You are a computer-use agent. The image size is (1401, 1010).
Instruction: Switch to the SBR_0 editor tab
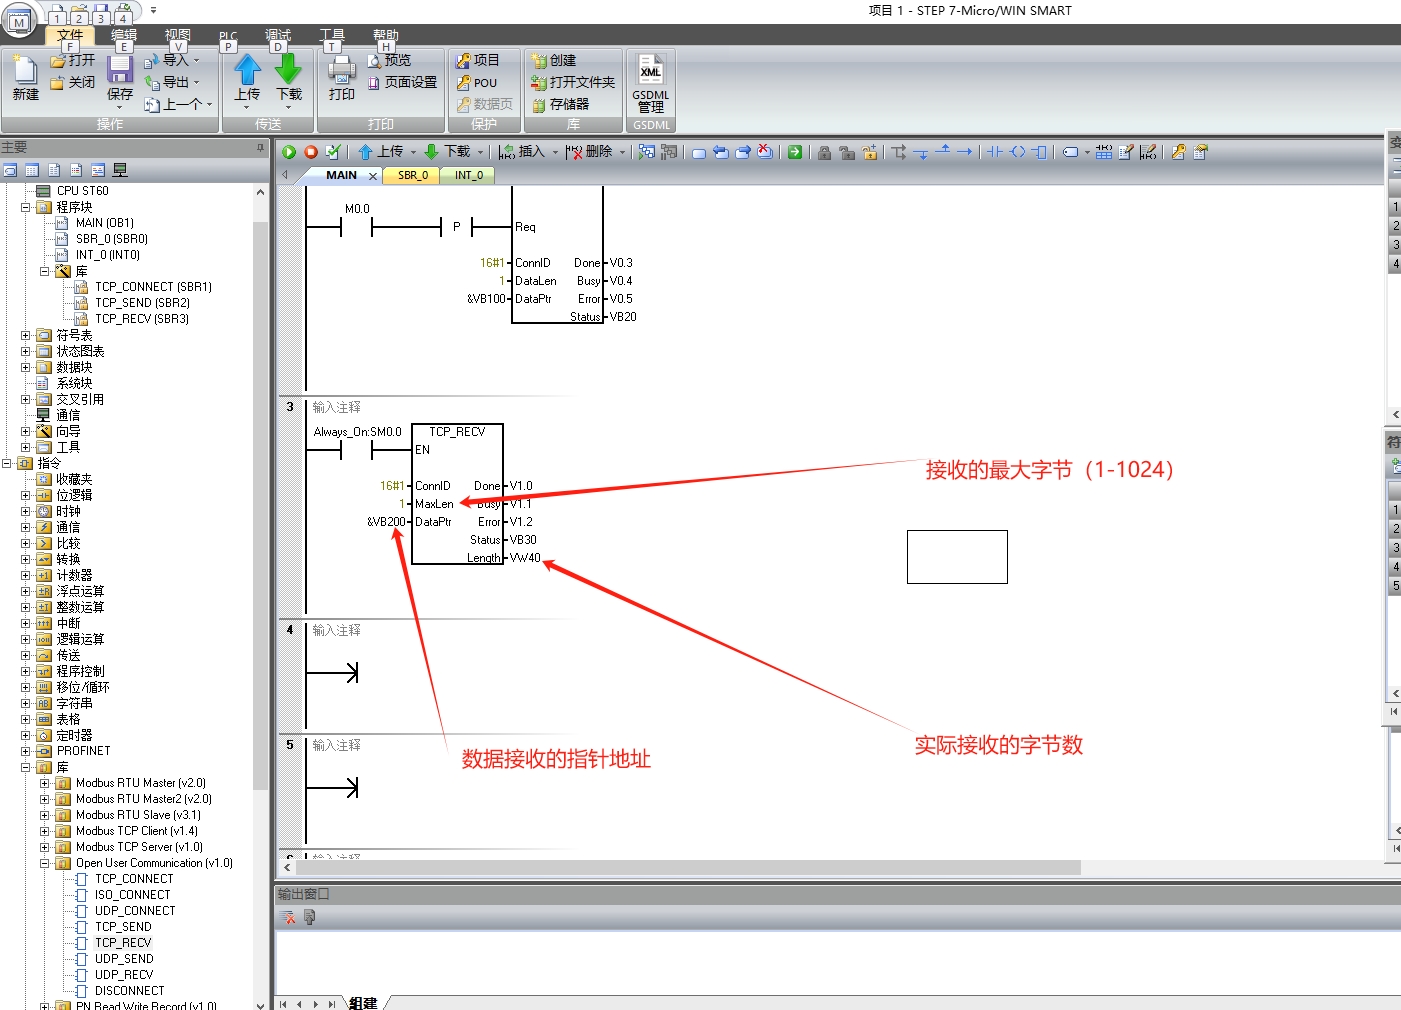(412, 175)
